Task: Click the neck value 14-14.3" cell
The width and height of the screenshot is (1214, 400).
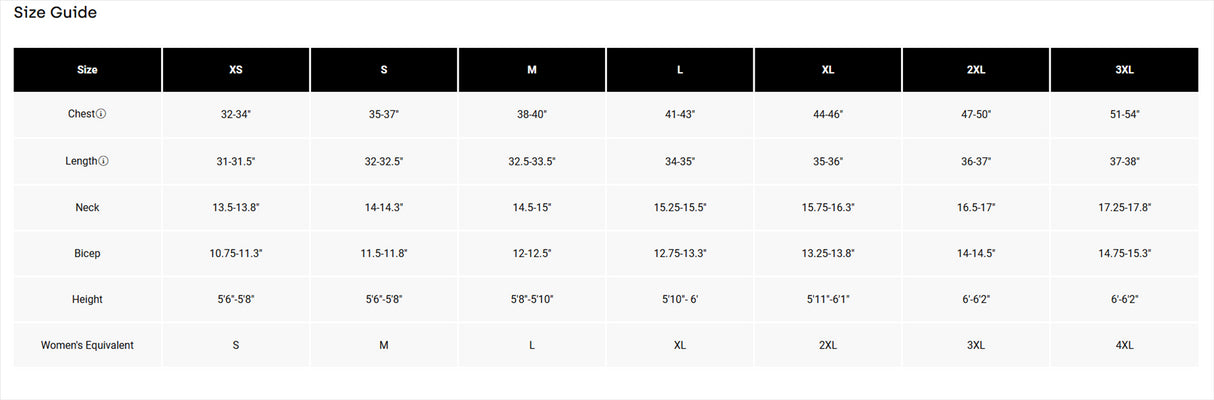Action: click(x=384, y=207)
